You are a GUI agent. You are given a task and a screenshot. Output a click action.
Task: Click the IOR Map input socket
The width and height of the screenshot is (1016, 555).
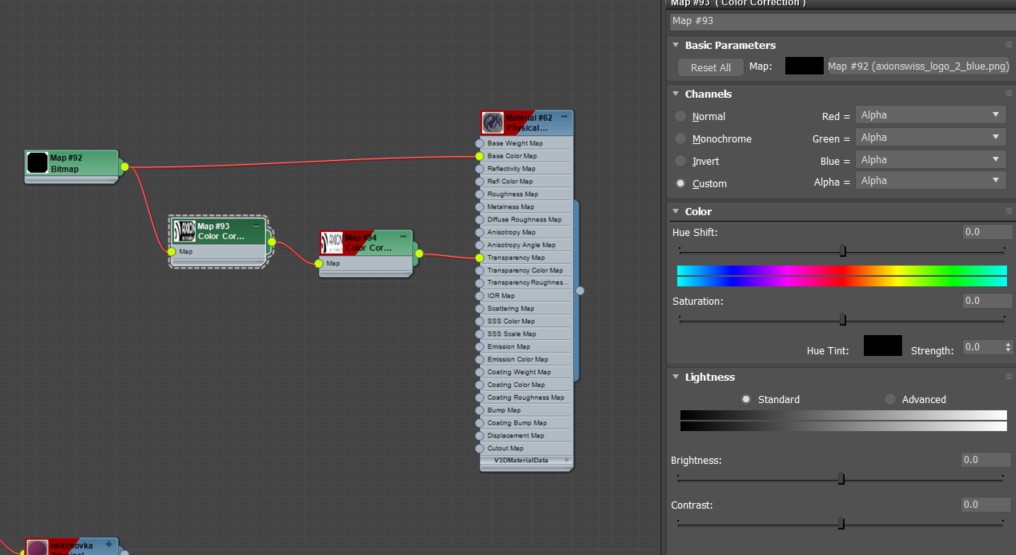click(x=479, y=296)
